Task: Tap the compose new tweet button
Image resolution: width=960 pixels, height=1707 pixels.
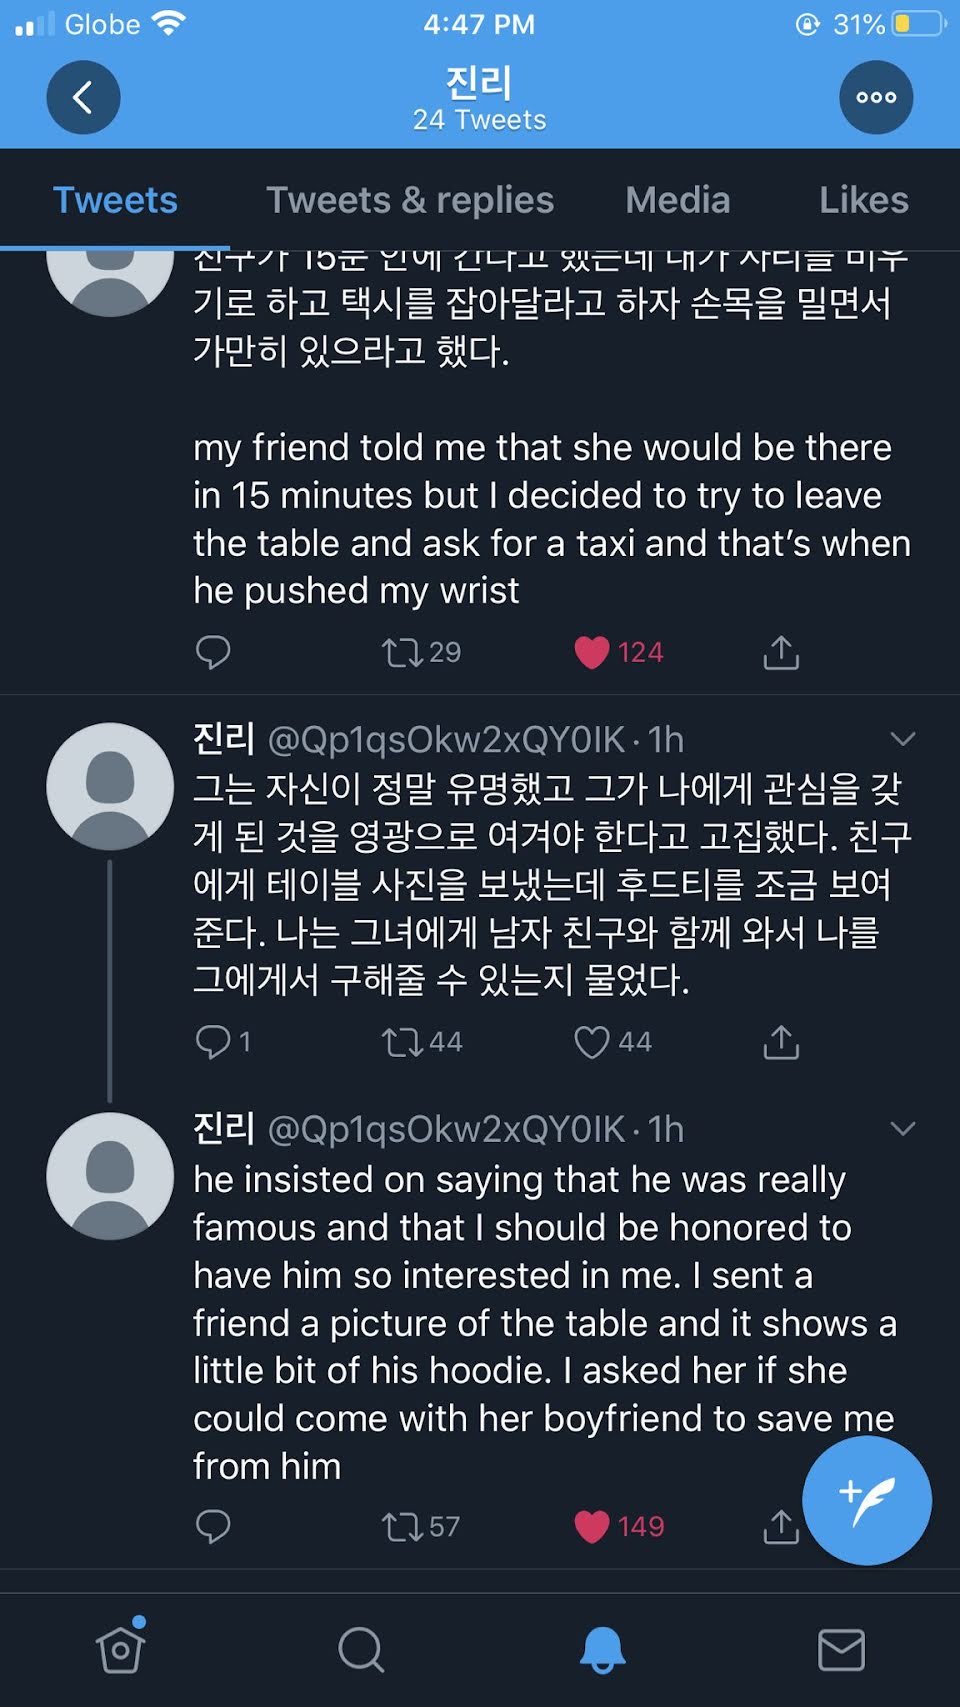Action: (867, 1500)
